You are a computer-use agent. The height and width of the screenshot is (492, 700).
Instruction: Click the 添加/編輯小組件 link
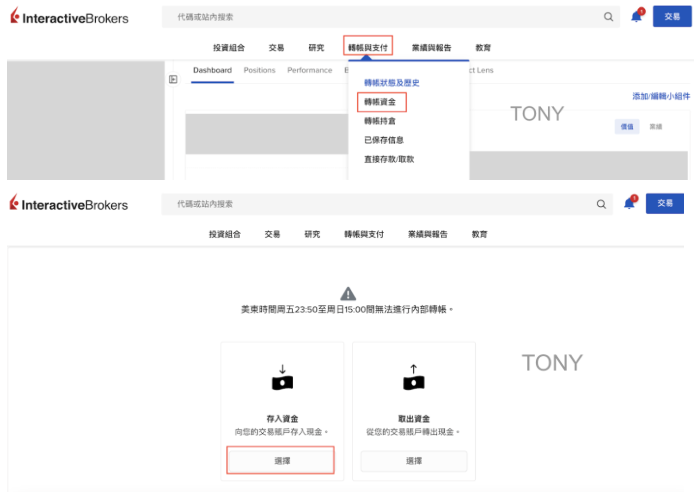point(661,96)
